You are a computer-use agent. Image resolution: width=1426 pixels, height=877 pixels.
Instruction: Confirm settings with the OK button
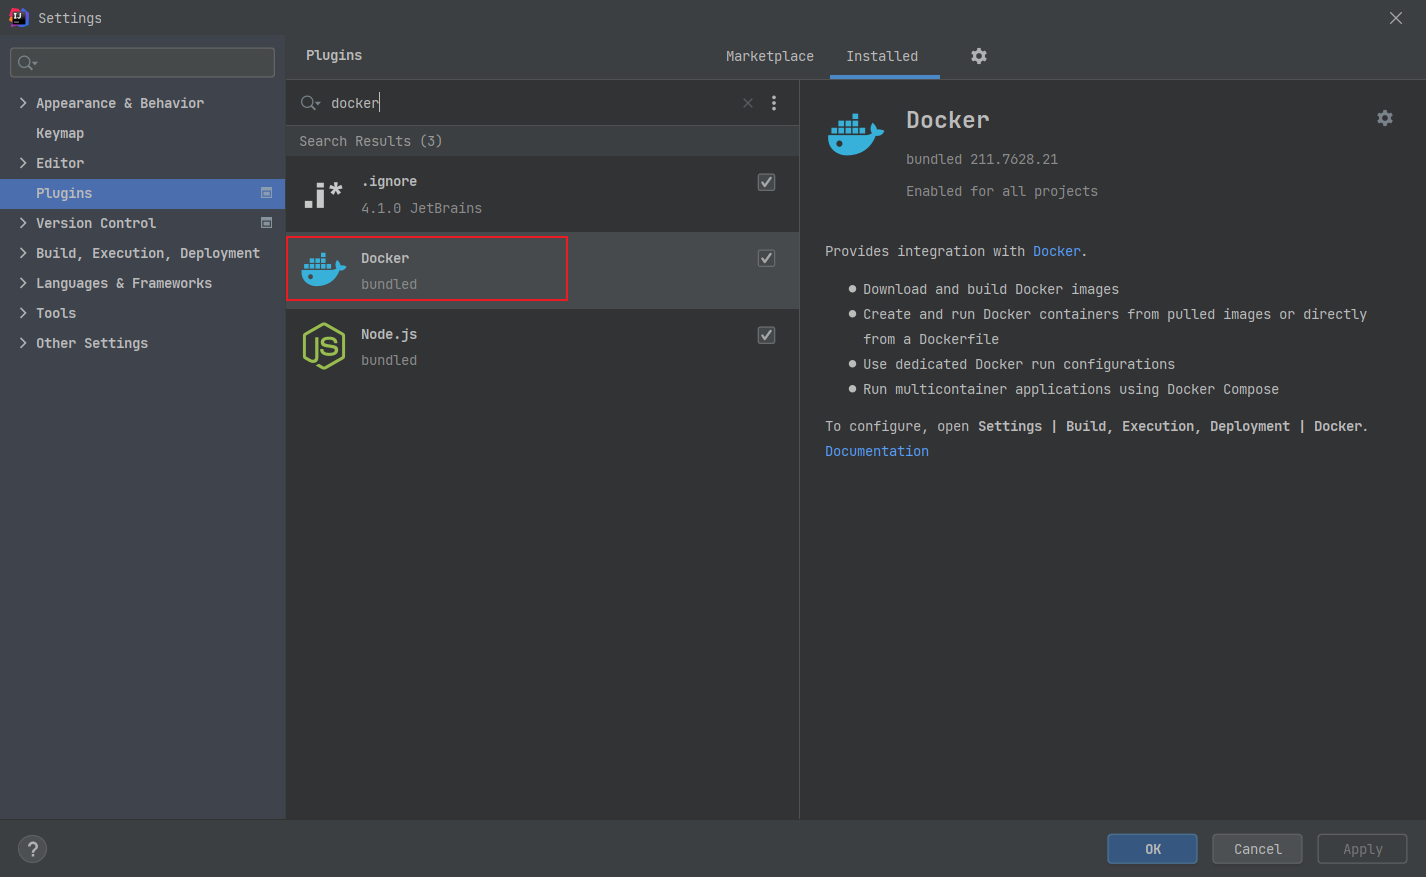1152,849
